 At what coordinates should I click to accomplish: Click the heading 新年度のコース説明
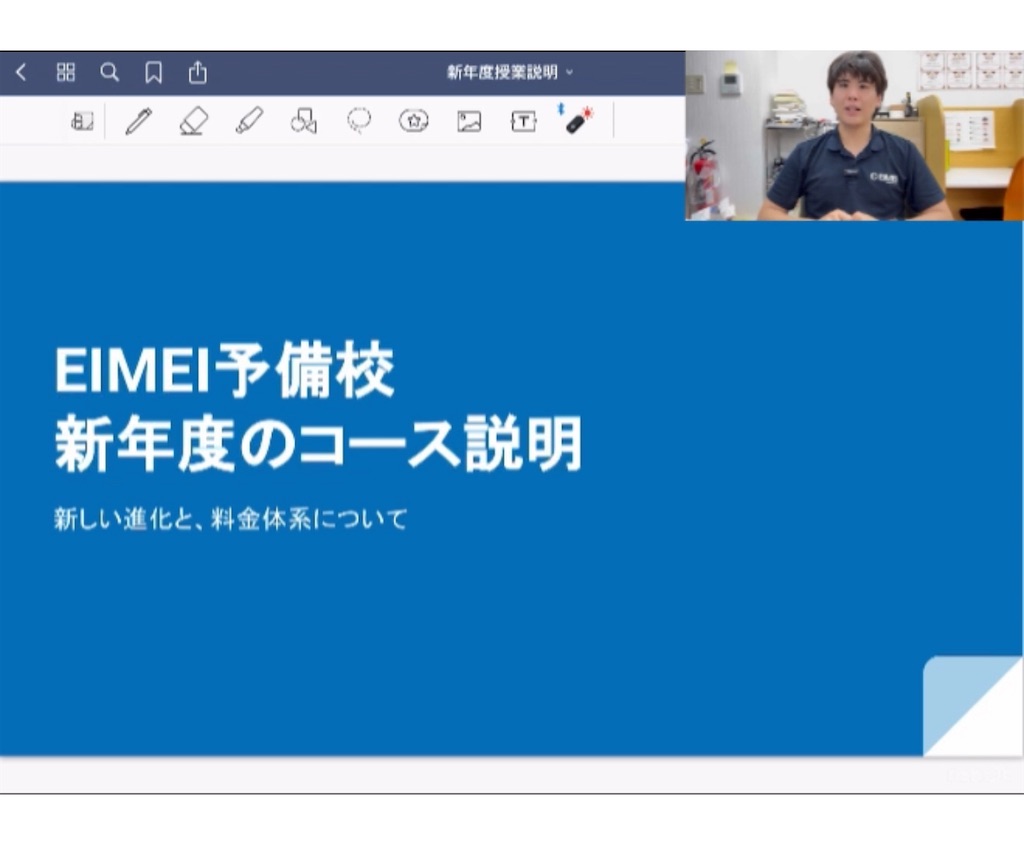tap(318, 445)
